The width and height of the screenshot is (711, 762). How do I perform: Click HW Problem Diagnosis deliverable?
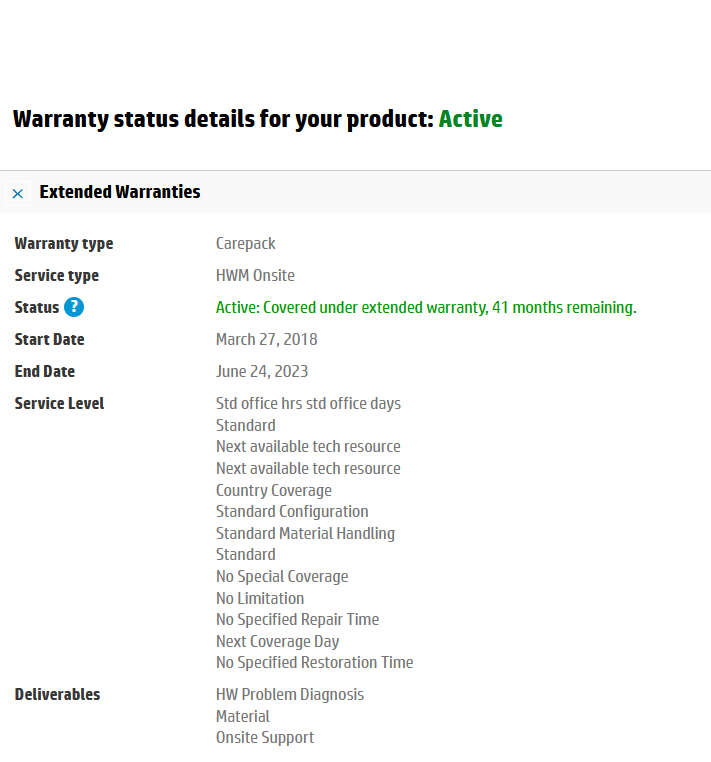290,694
